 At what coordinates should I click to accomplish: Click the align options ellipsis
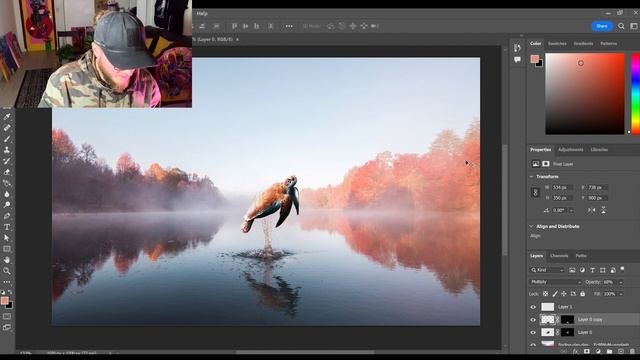pos(289,26)
